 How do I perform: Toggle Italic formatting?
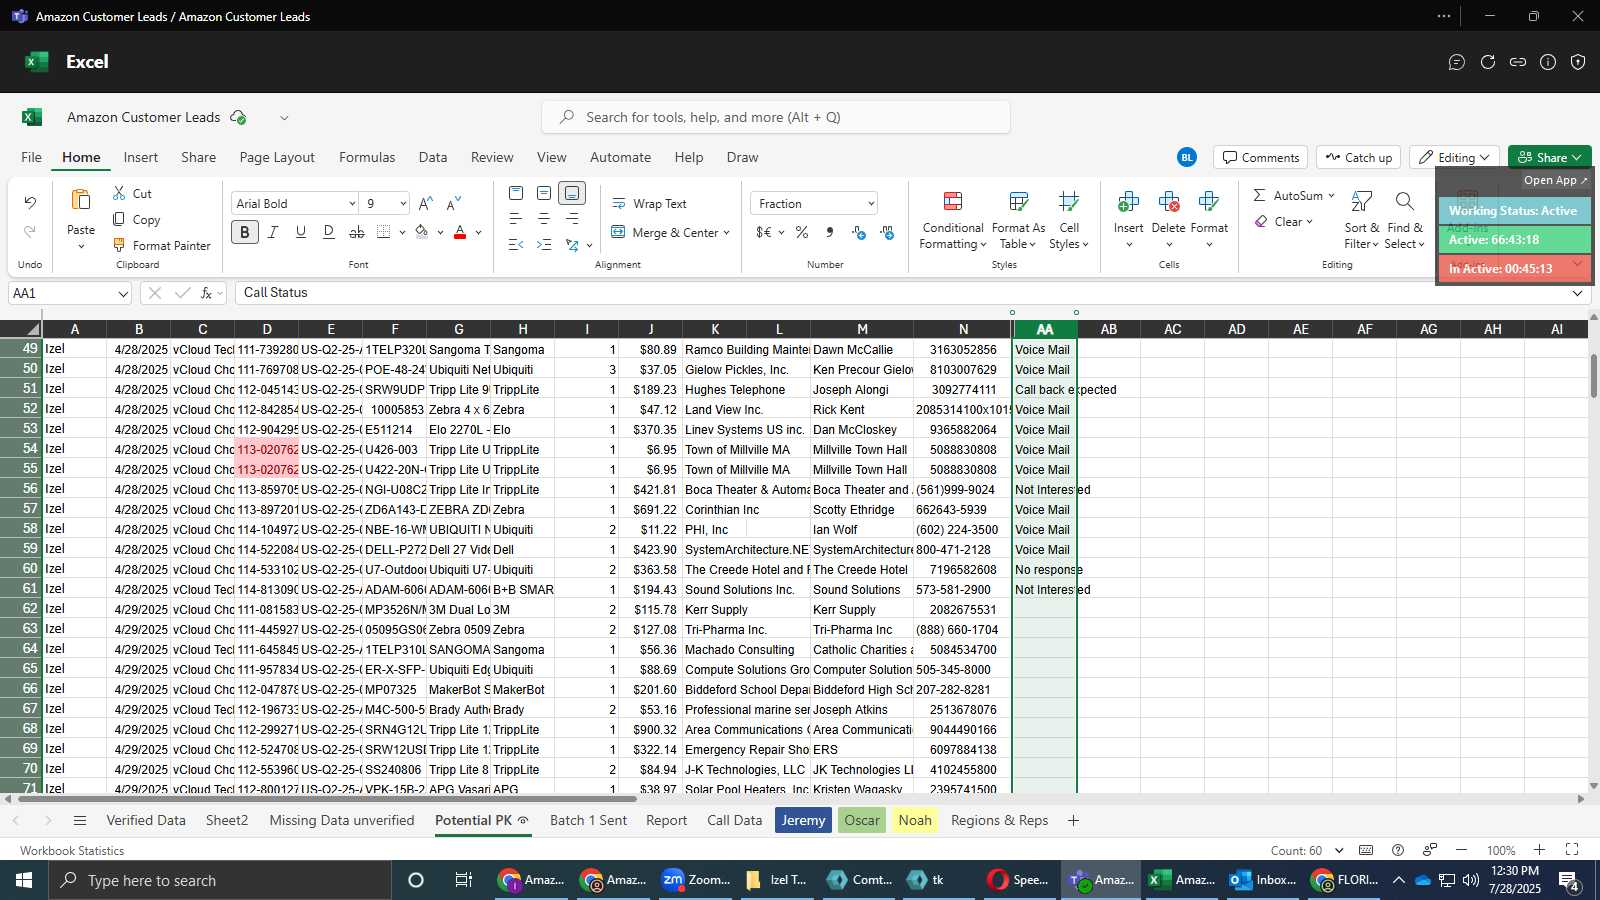tap(272, 232)
